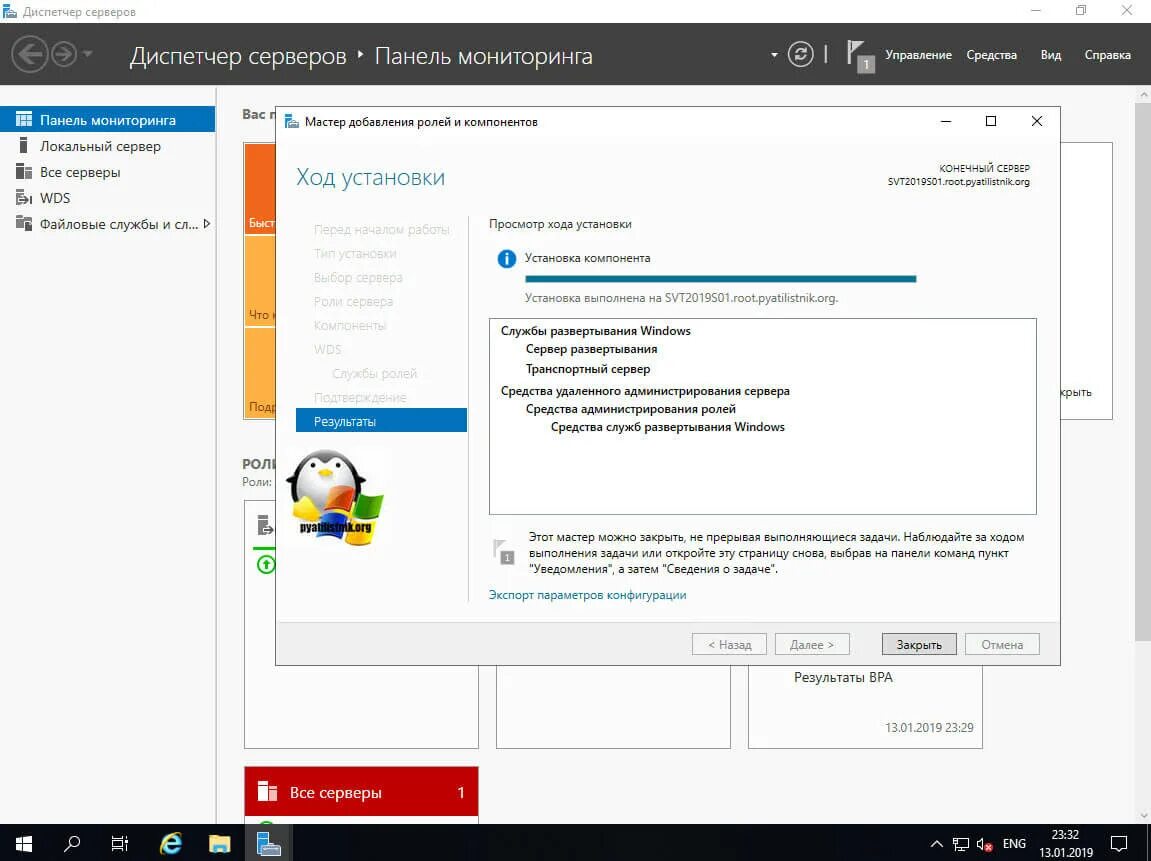Image resolution: width=1151 pixels, height=861 pixels.
Task: Select the Тип установки wizard step
Action: pyautogui.click(x=355, y=253)
